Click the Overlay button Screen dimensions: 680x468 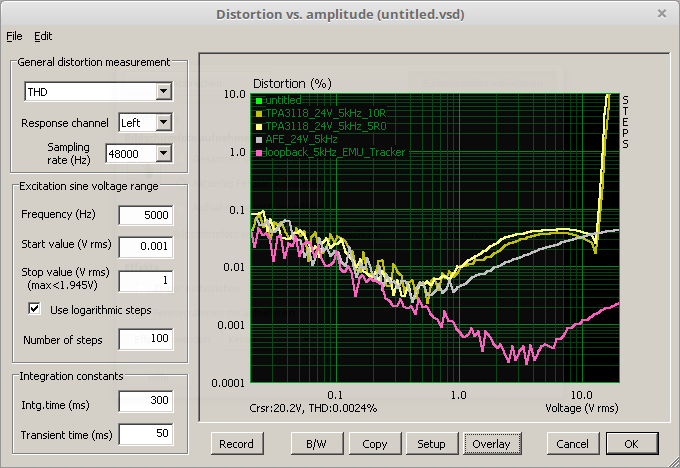coord(491,443)
